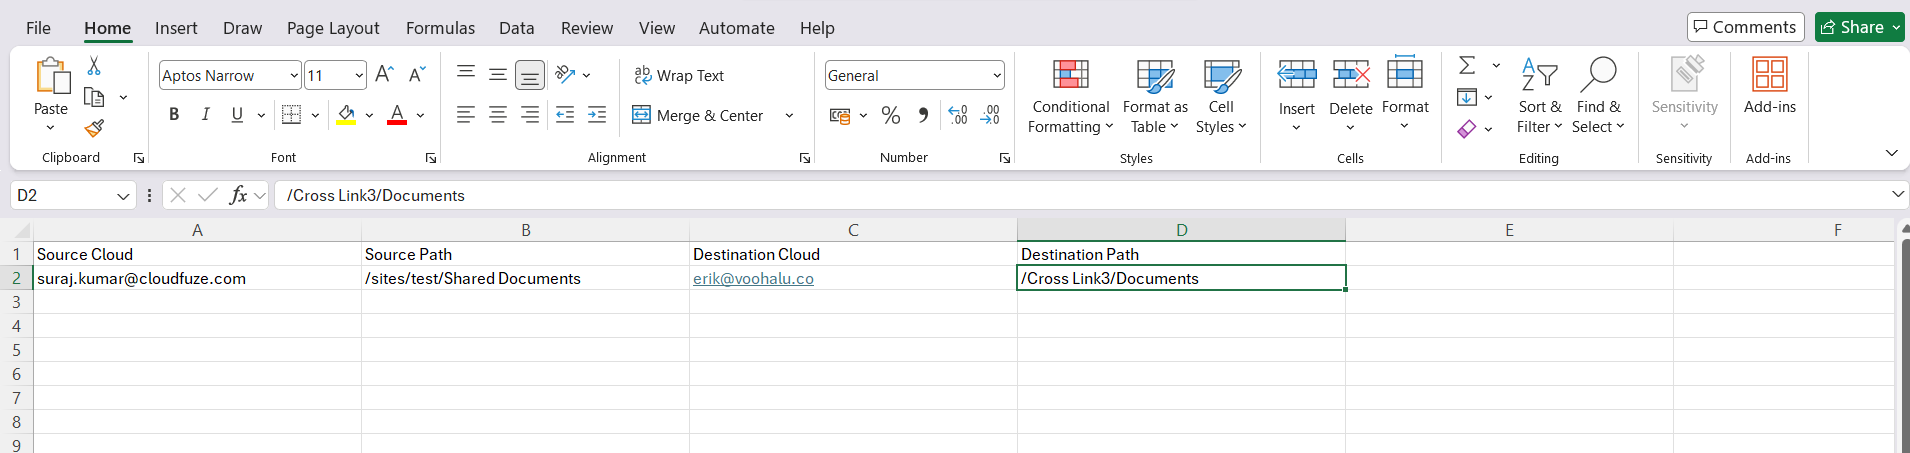Image resolution: width=1910 pixels, height=453 pixels.
Task: Switch to the Automate tab
Action: click(x=736, y=28)
